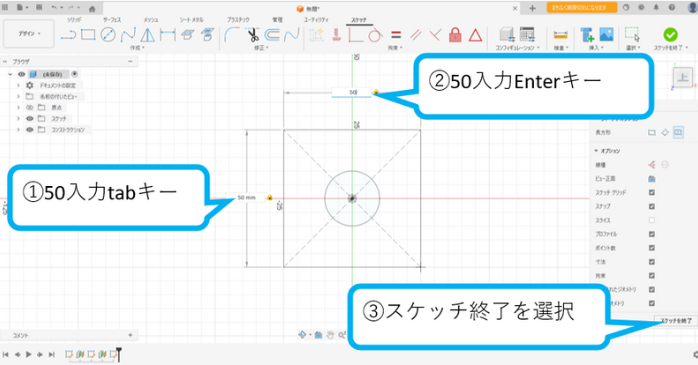Click the Insert Derive icon
The image size is (698, 365).
pos(587,34)
